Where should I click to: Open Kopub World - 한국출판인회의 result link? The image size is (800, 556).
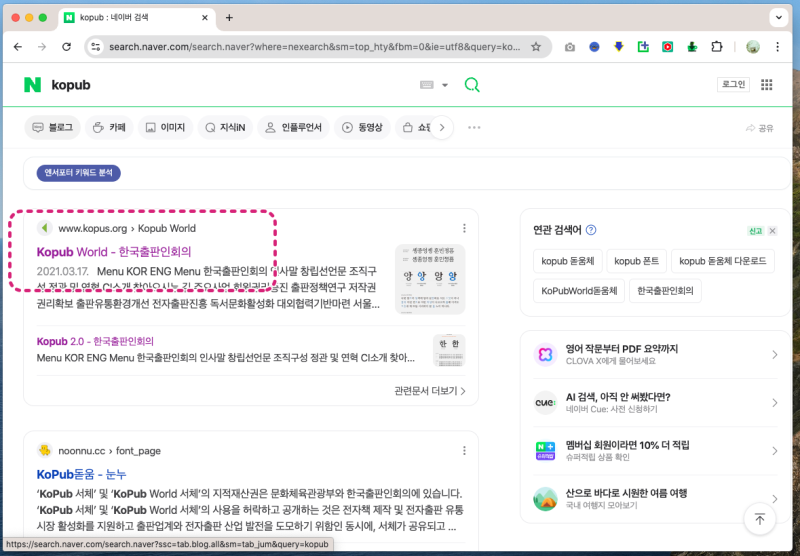click(114, 251)
